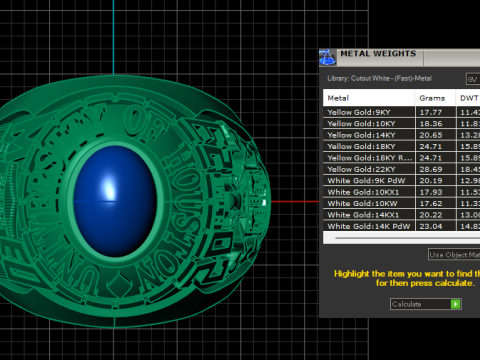The width and height of the screenshot is (480, 360).
Task: Select the White Gold:14KX1 row
Action: (x=402, y=215)
